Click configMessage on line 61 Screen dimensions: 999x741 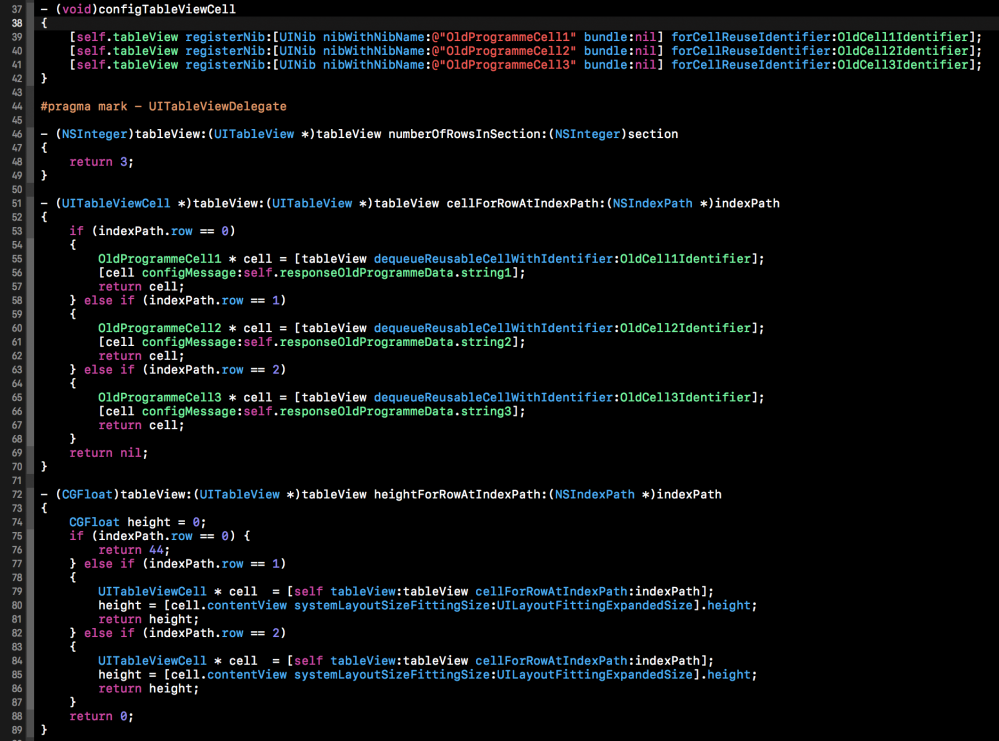coord(189,342)
